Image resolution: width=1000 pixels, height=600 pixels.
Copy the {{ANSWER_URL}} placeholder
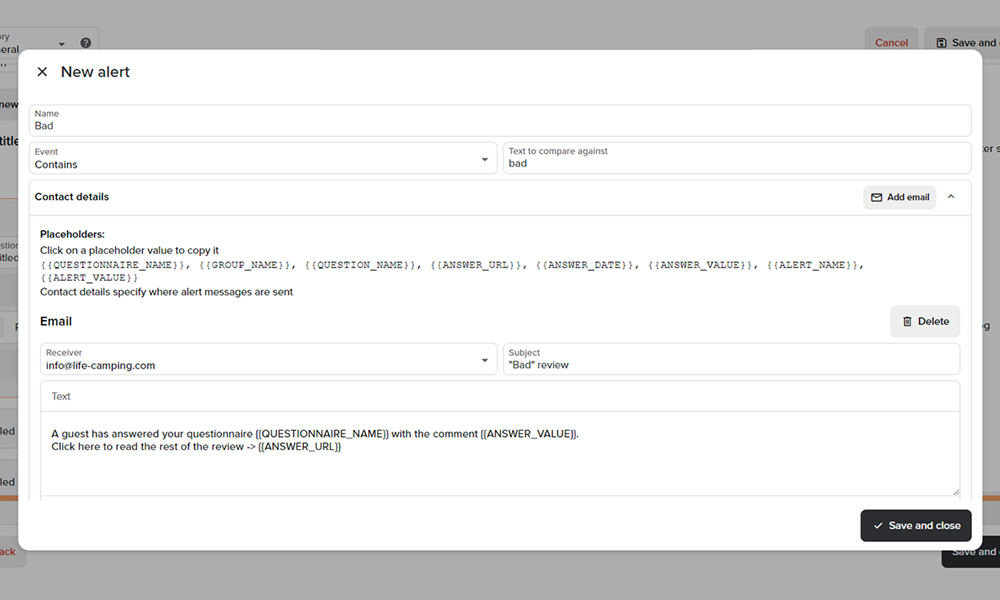[x=476, y=265]
